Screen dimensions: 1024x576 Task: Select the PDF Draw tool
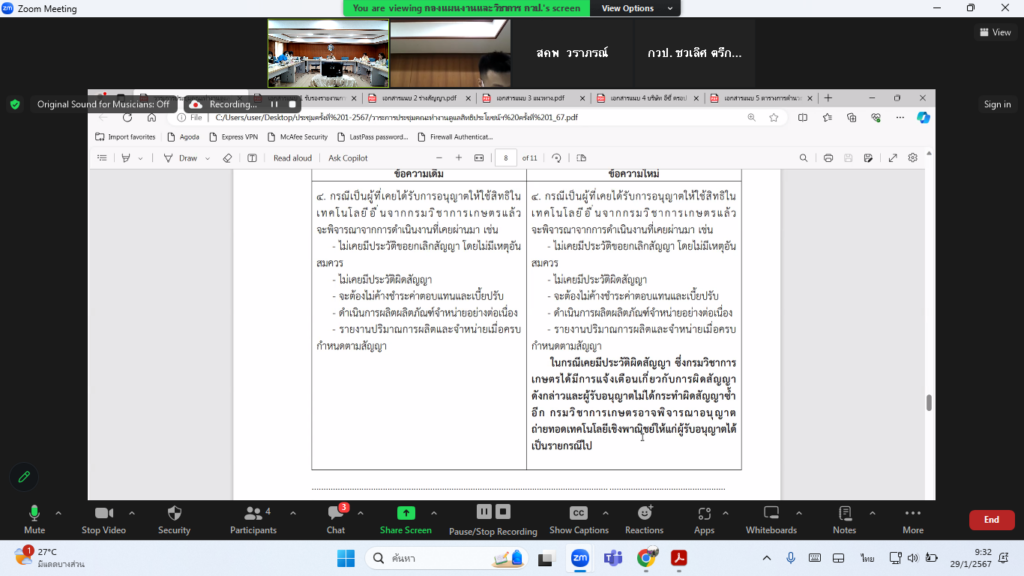point(181,158)
